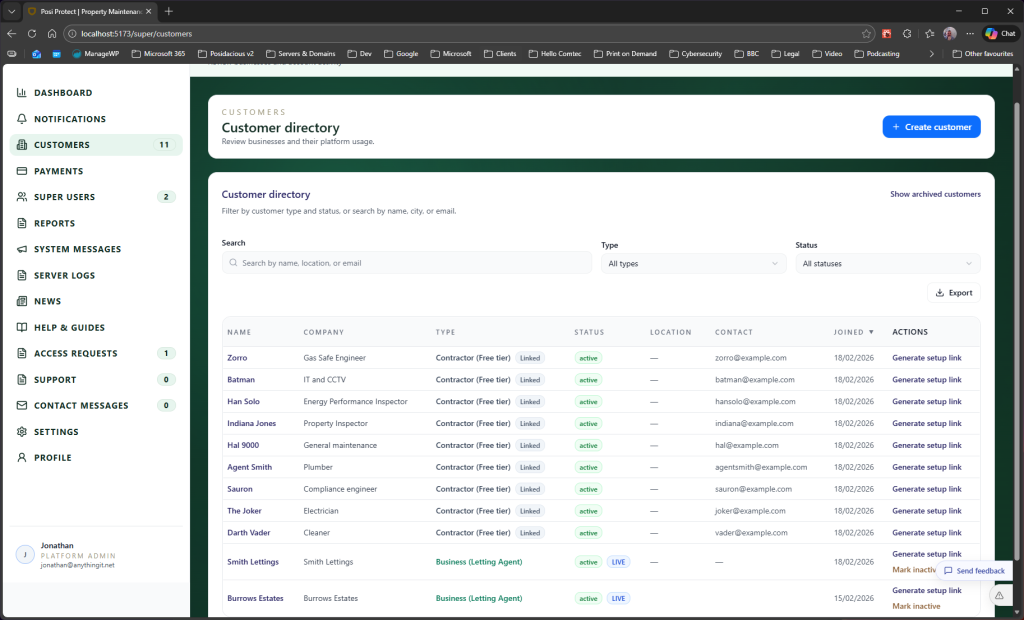Generate setup link for Batman
The height and width of the screenshot is (620, 1024).
point(926,380)
